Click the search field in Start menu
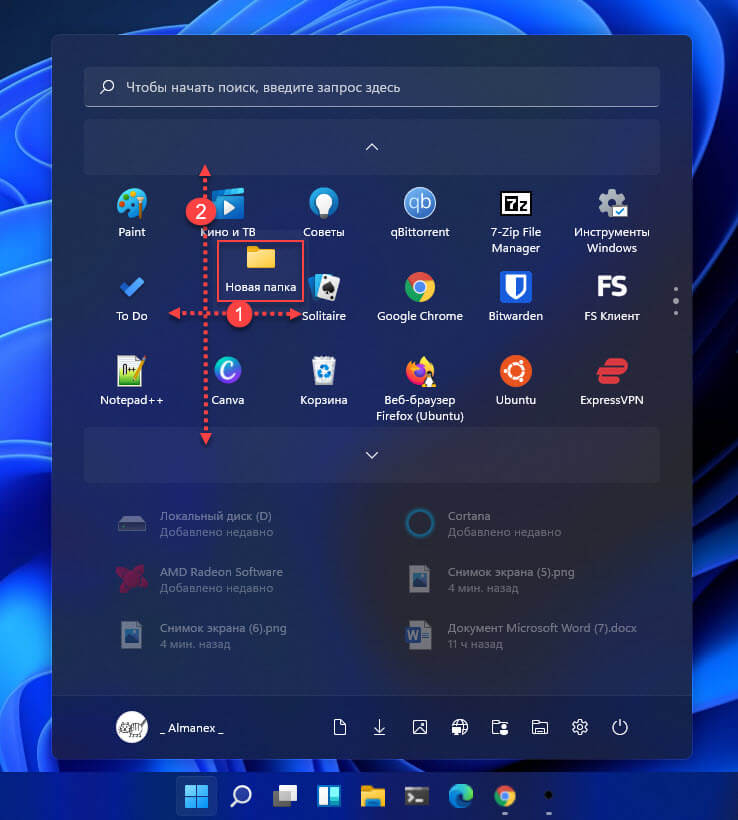738x820 pixels. 371,87
